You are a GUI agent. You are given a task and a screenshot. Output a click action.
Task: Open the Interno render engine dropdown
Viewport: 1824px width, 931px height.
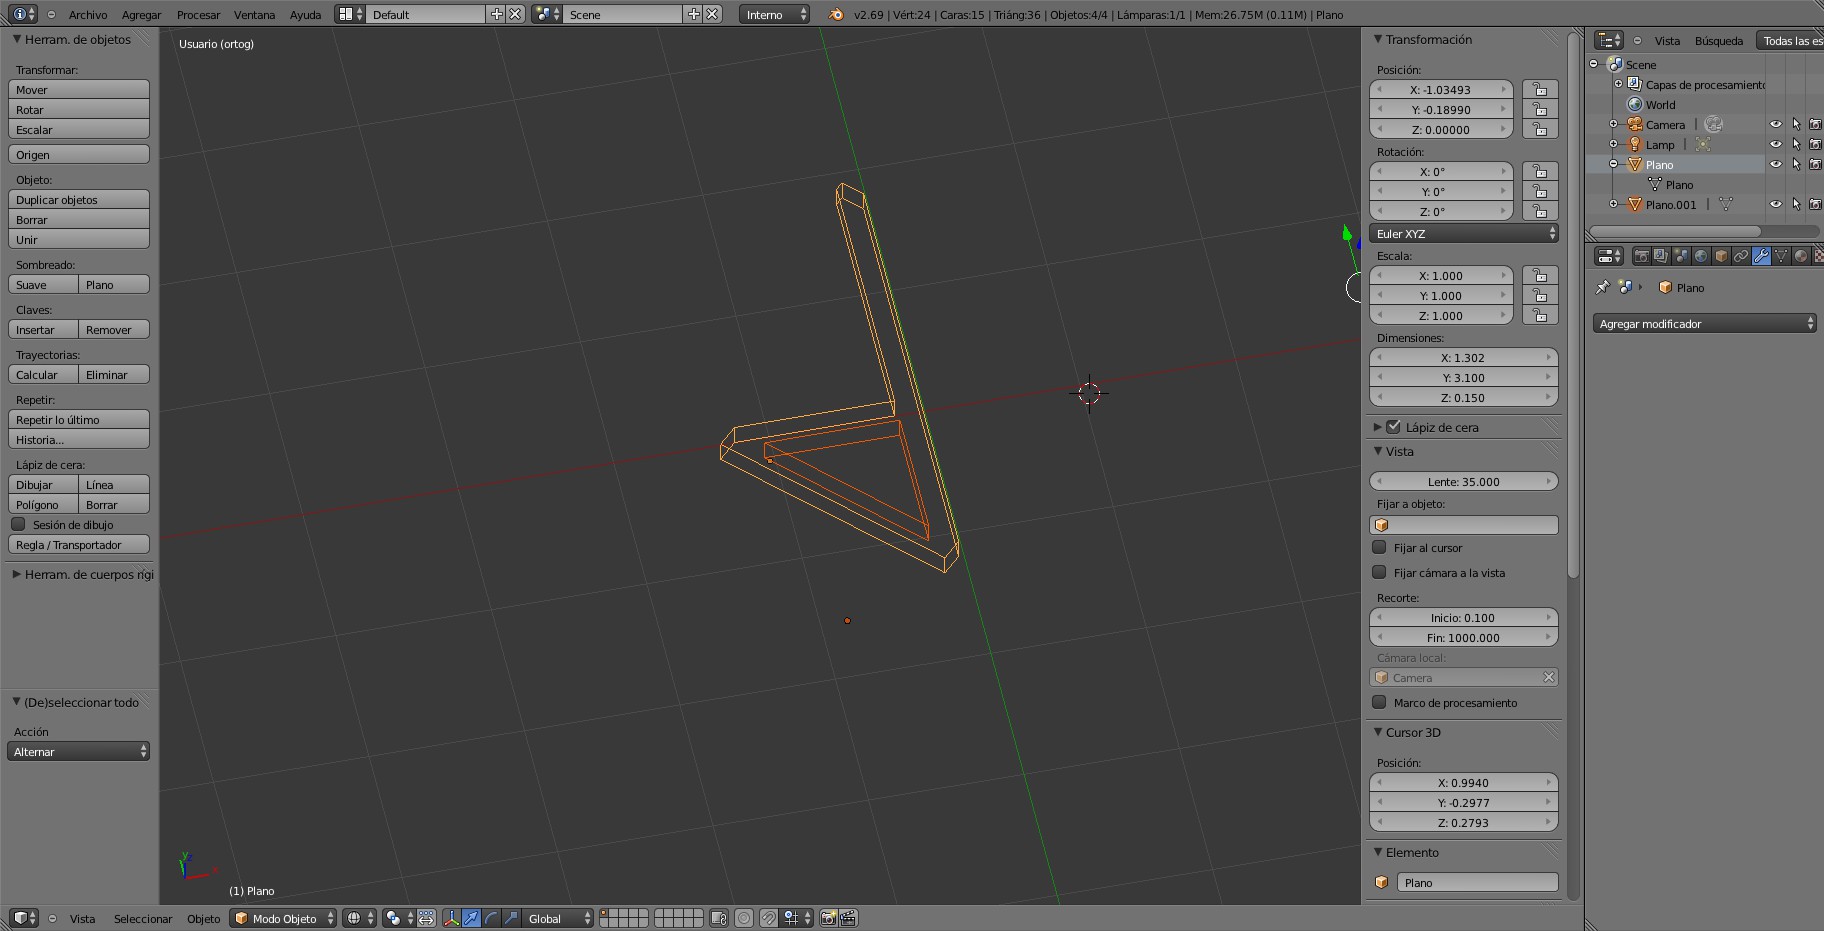[775, 14]
